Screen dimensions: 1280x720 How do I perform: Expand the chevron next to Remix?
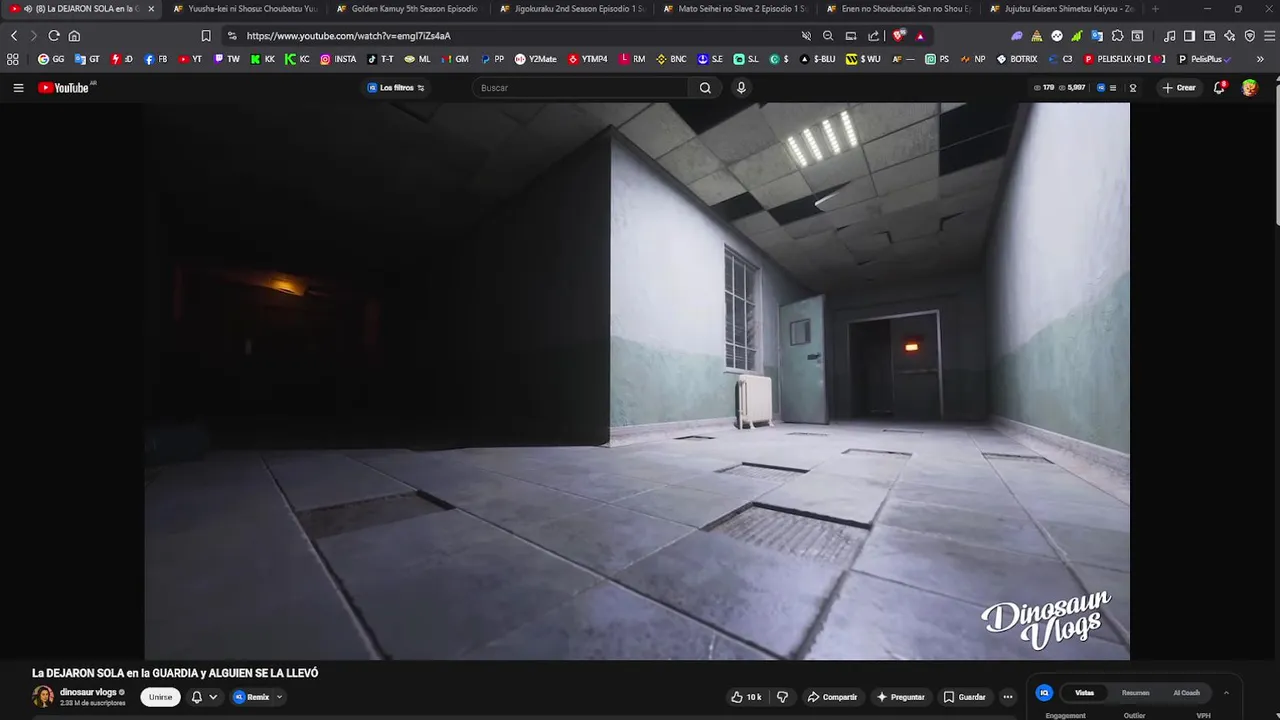(279, 697)
